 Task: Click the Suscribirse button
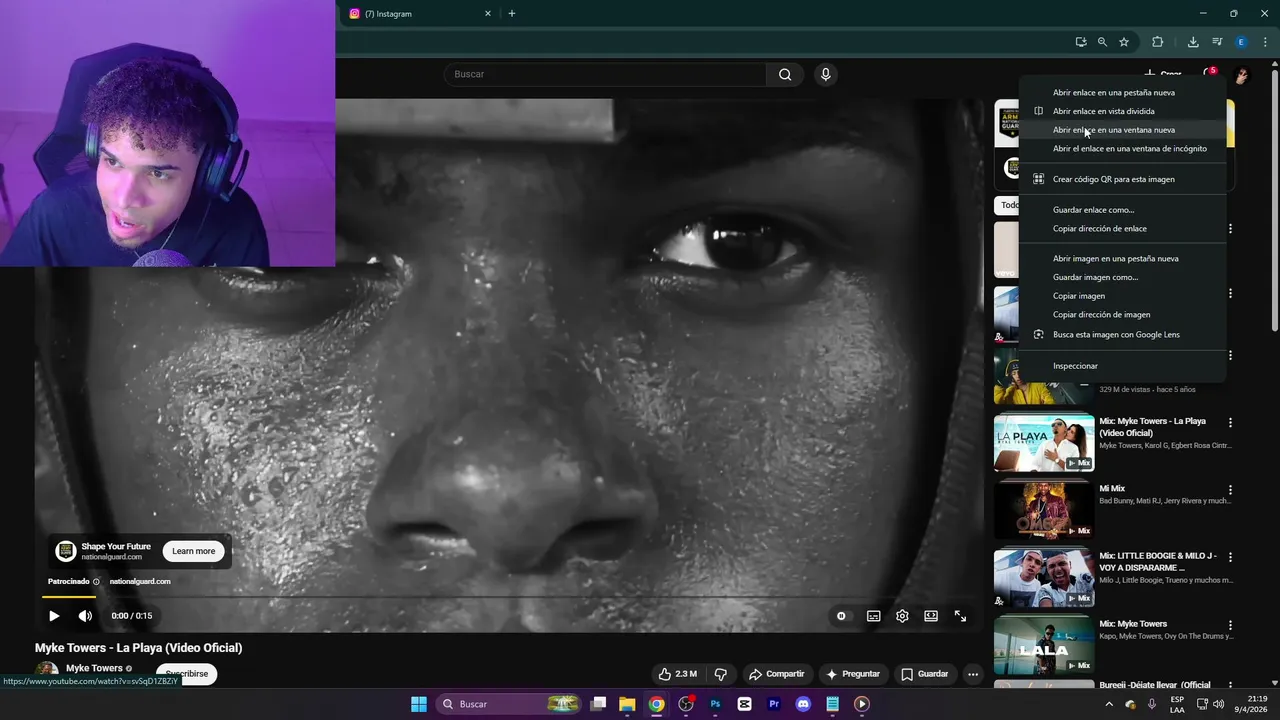tap(186, 674)
